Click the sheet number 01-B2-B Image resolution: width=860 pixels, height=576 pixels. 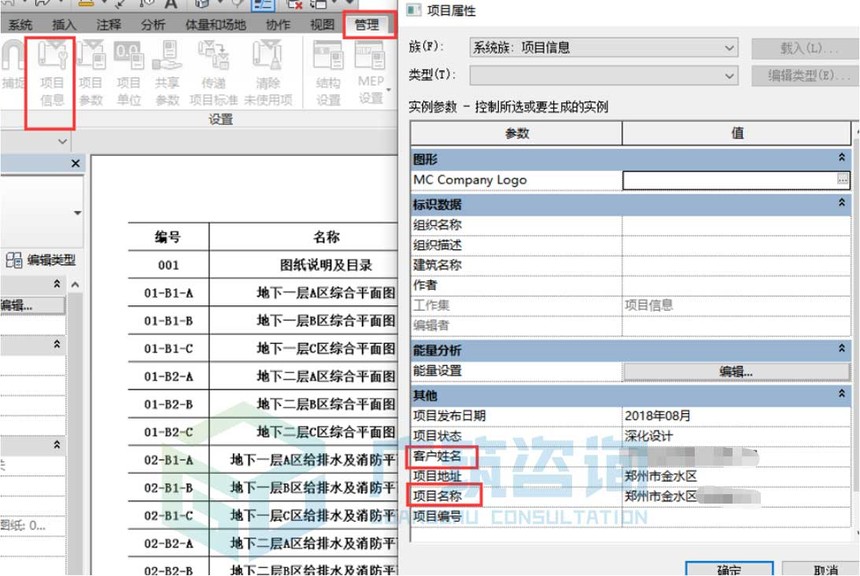pos(168,405)
